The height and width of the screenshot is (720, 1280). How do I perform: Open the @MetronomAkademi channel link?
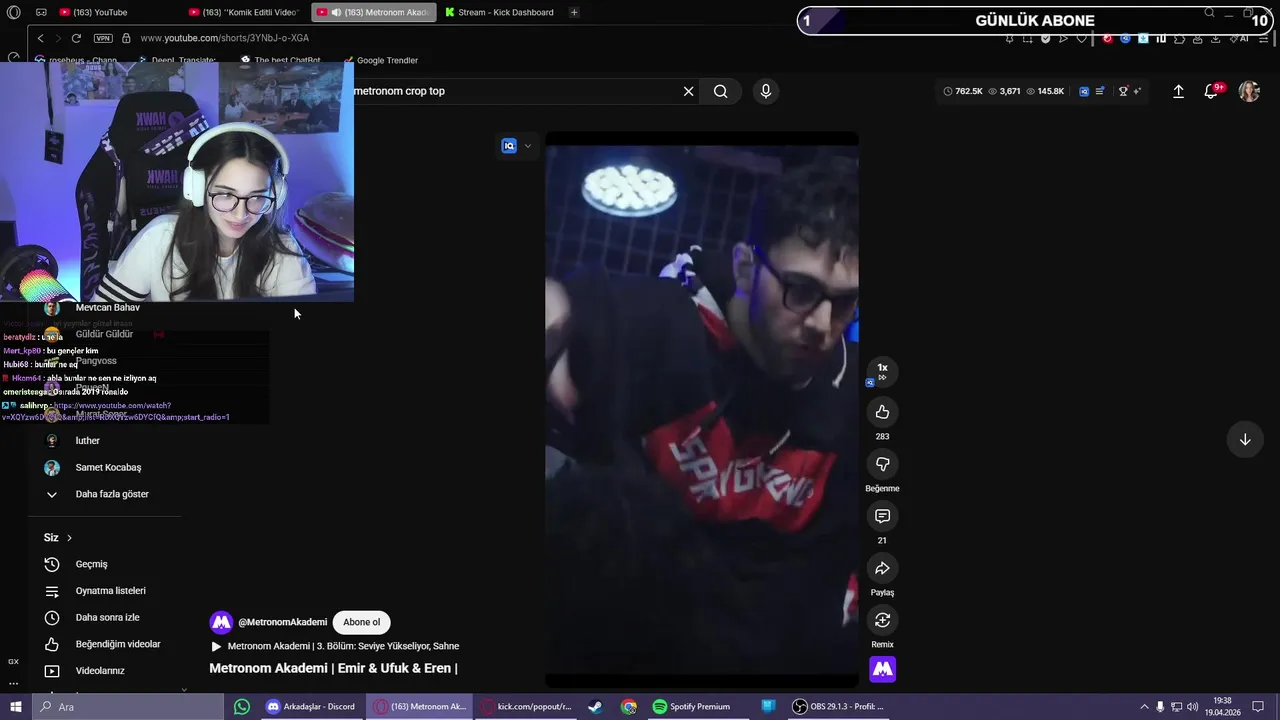282,622
